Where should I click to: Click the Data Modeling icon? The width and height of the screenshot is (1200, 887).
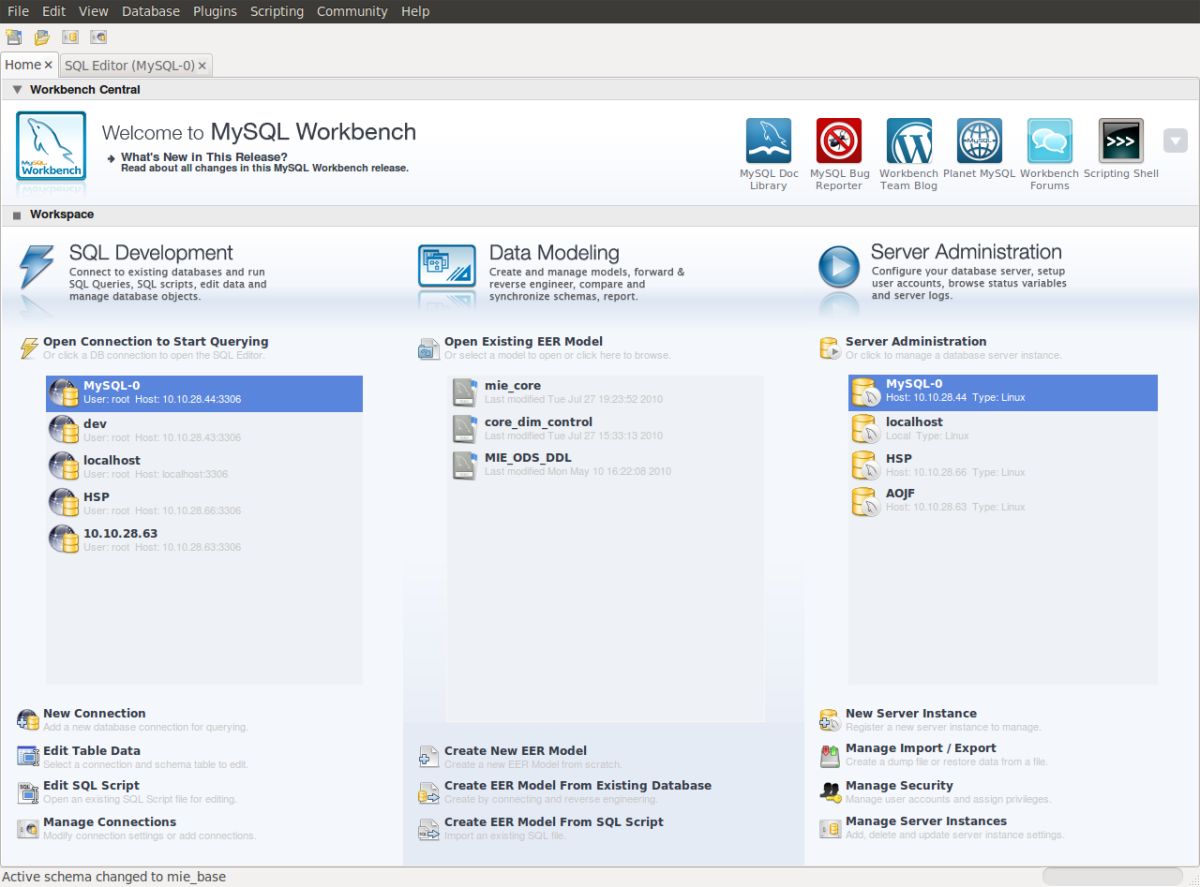tap(447, 267)
